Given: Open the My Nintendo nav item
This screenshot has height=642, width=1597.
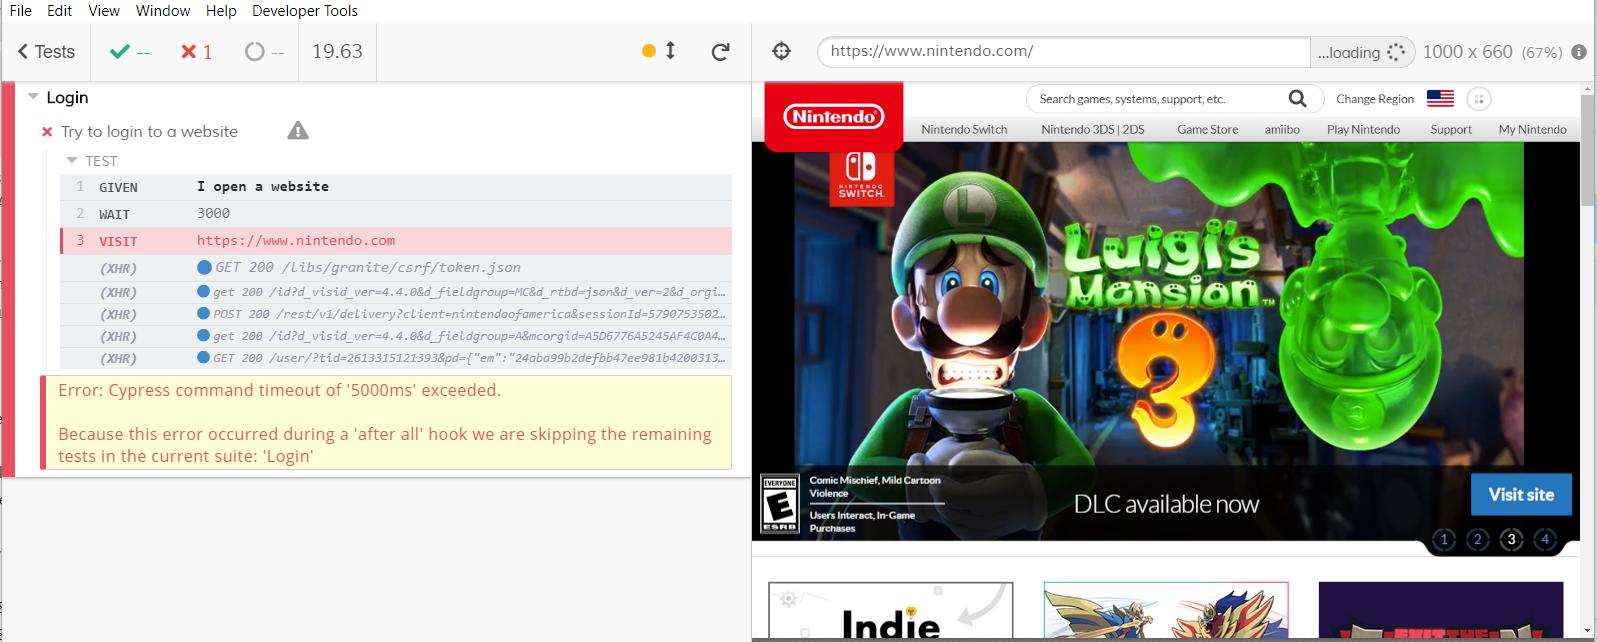Looking at the screenshot, I should pos(1532,129).
